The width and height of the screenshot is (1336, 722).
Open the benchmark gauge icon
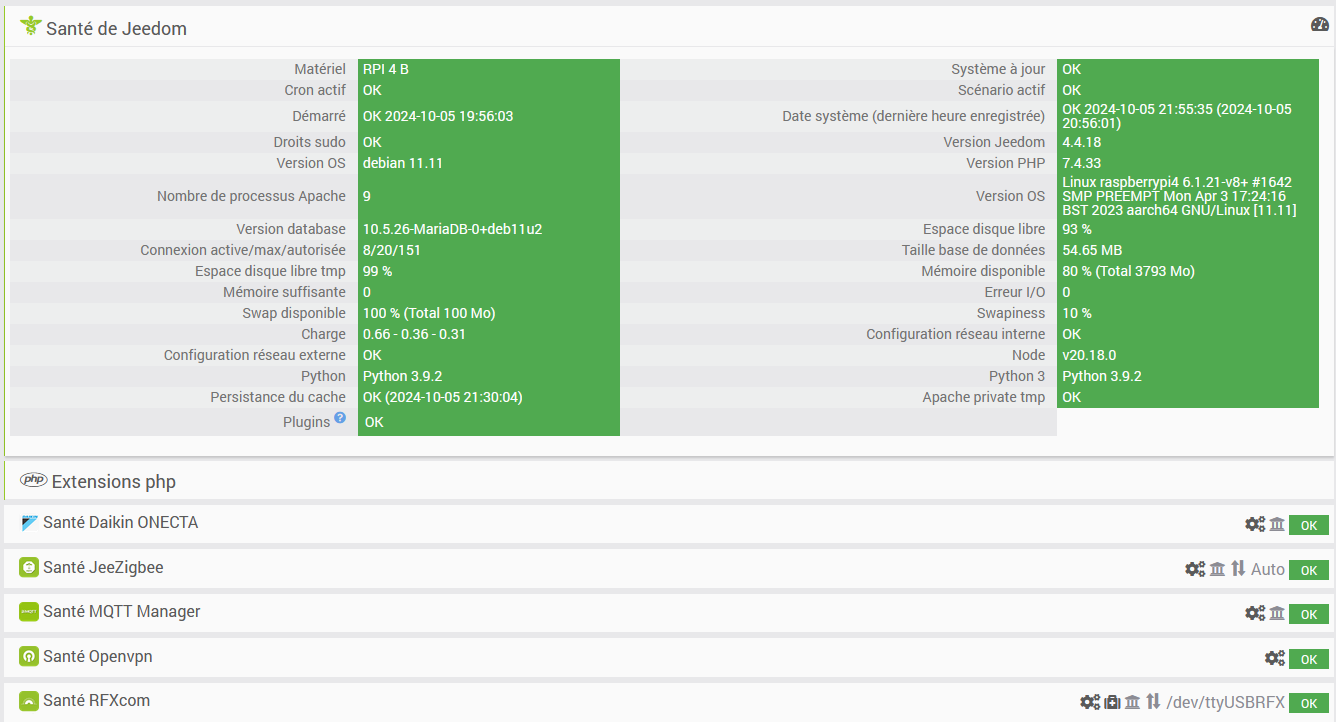coord(1319,25)
